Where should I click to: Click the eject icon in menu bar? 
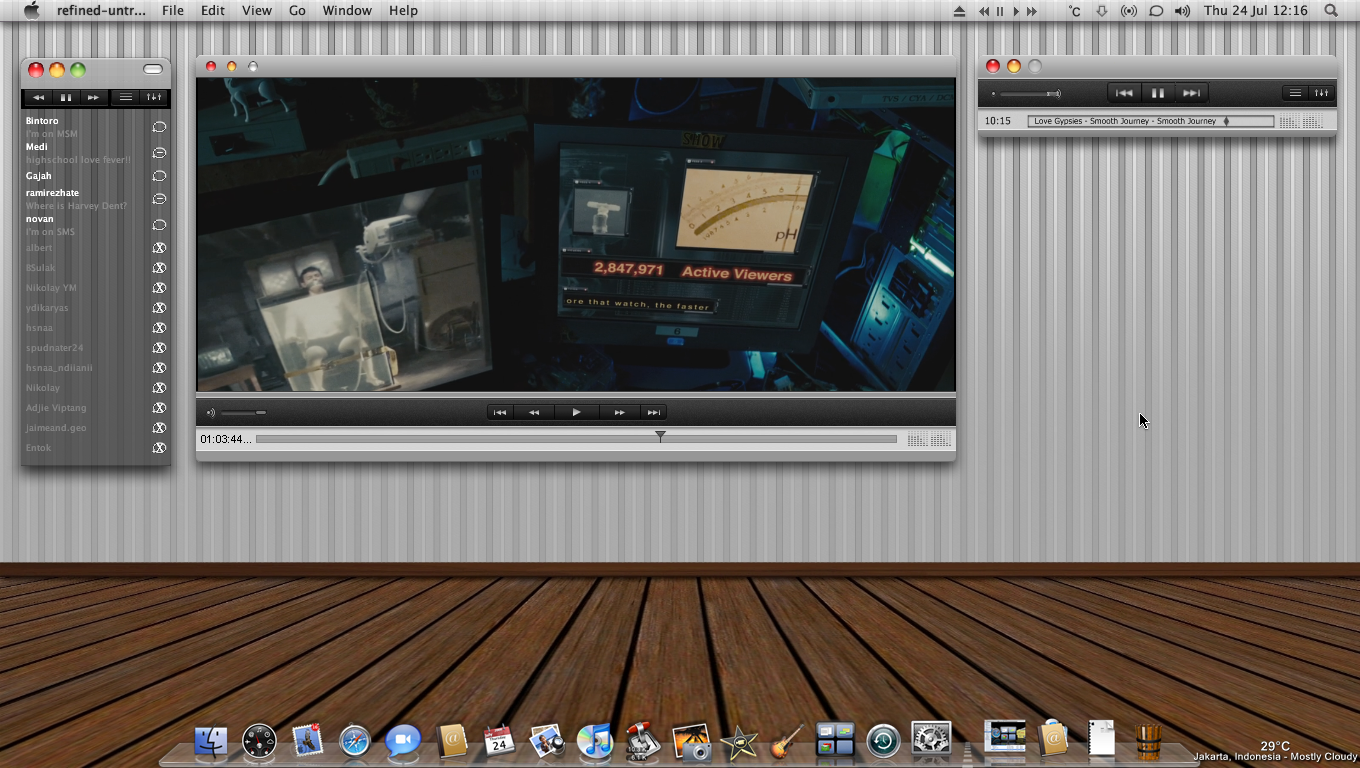tap(960, 11)
